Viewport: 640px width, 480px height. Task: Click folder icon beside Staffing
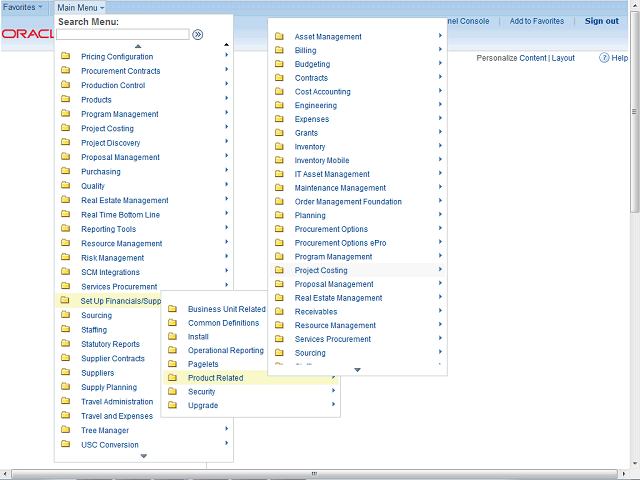(65, 329)
